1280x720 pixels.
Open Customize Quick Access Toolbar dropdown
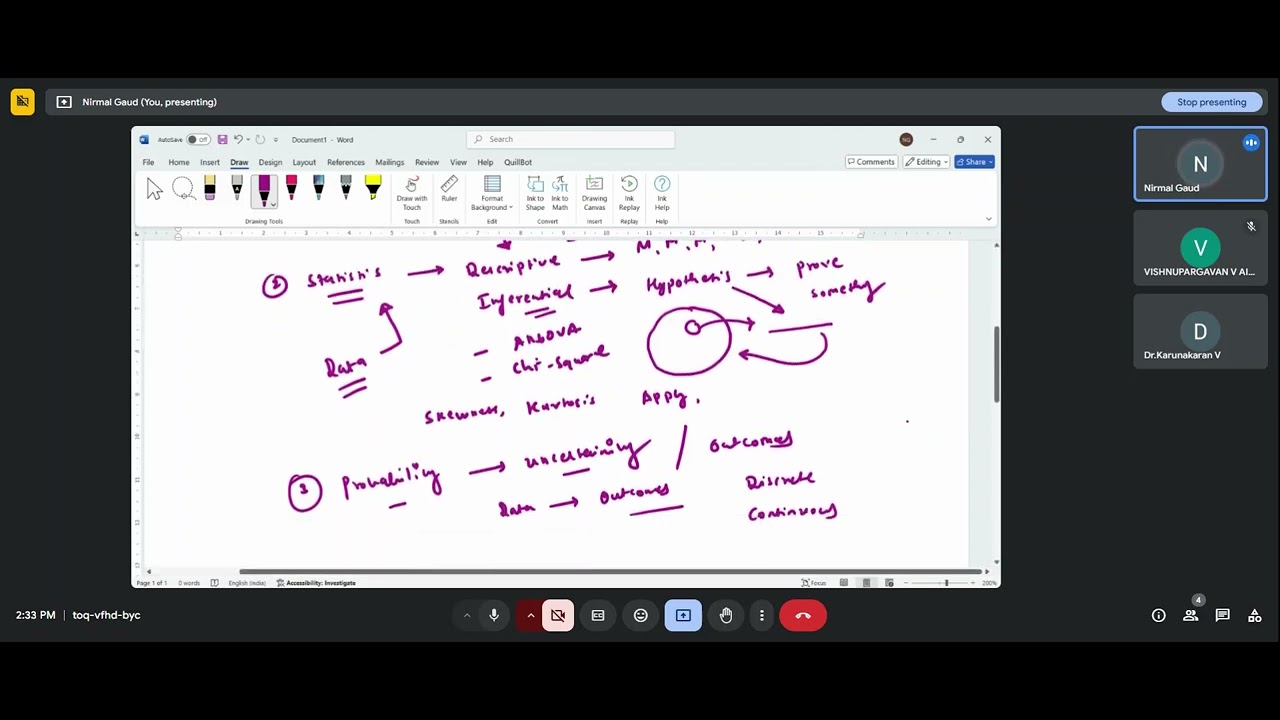point(276,140)
